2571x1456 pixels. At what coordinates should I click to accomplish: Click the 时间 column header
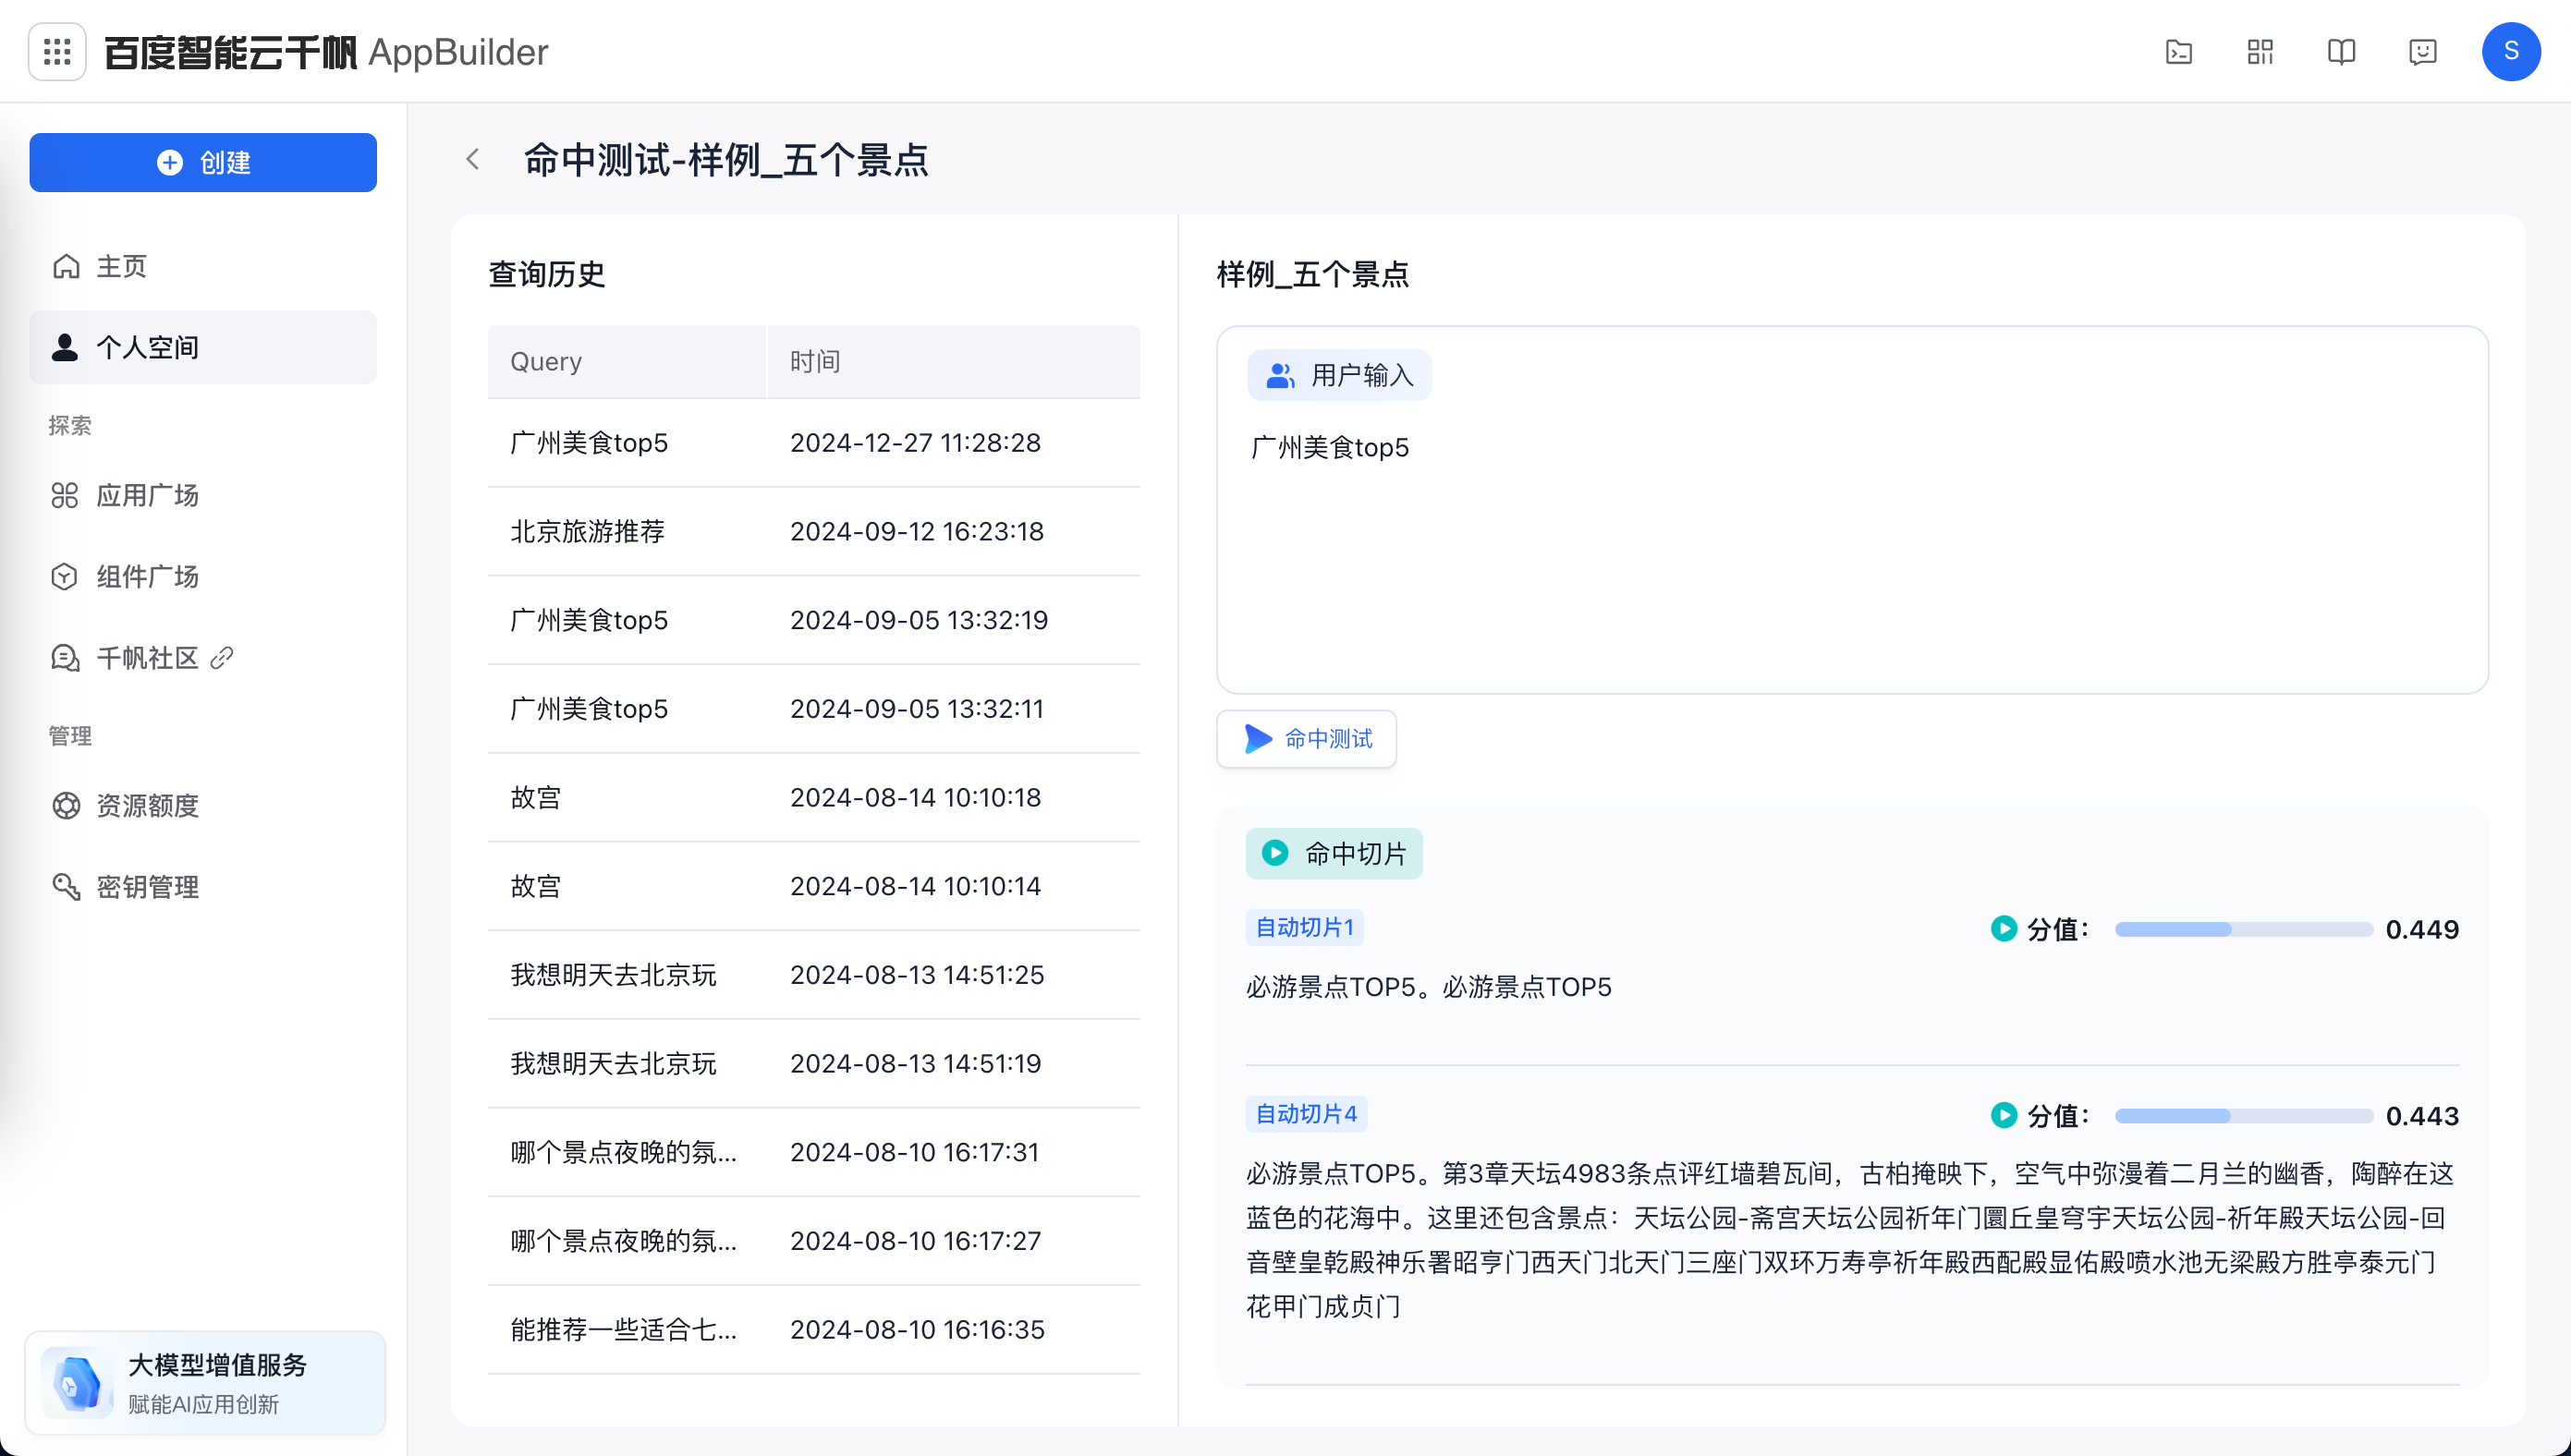[953, 361]
